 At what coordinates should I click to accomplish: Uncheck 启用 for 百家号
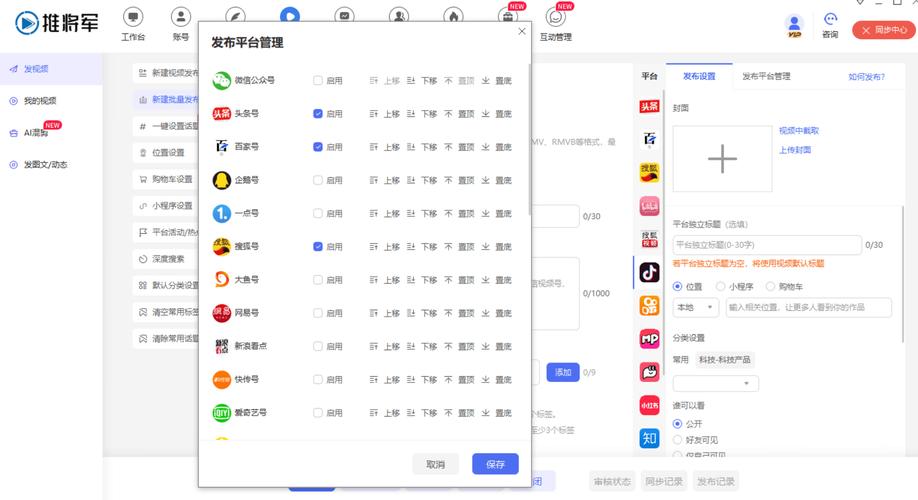click(x=317, y=147)
